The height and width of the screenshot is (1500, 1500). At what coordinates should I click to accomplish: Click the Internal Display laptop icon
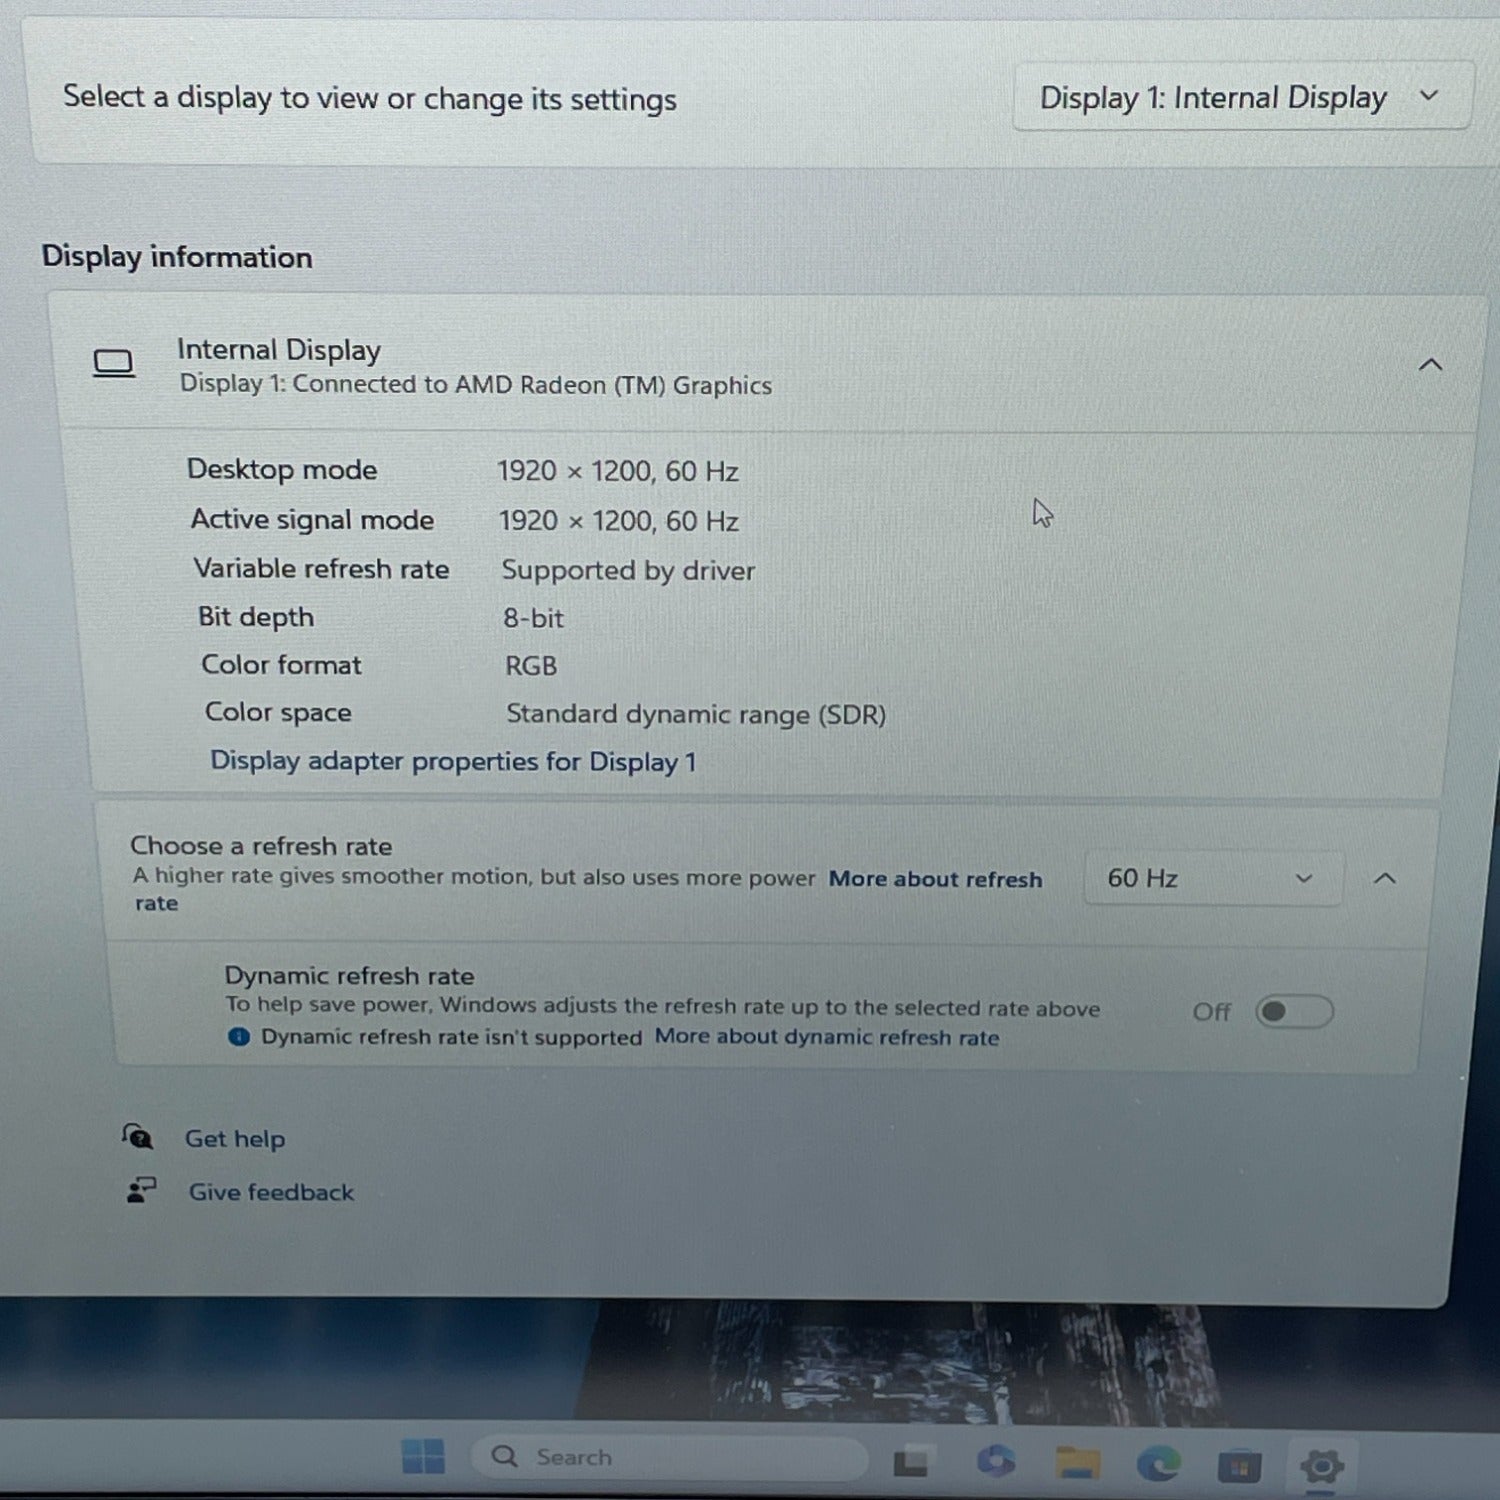(113, 364)
